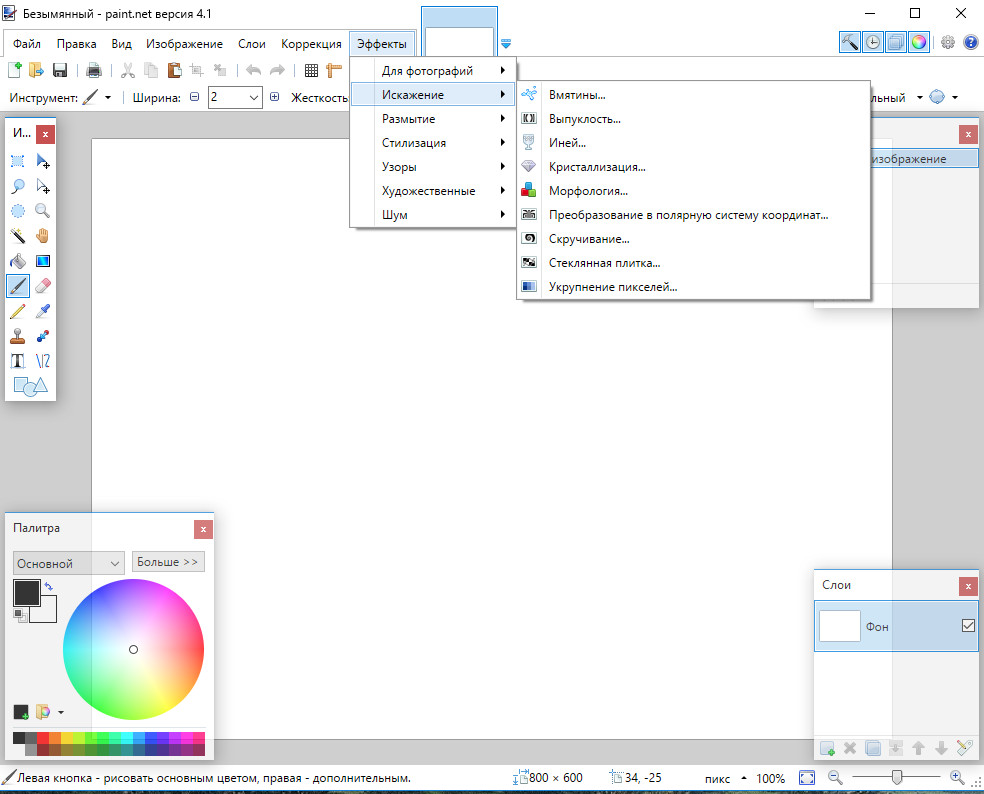
Task: Toggle visibility checkbox of the Фон layer
Action: [967, 624]
